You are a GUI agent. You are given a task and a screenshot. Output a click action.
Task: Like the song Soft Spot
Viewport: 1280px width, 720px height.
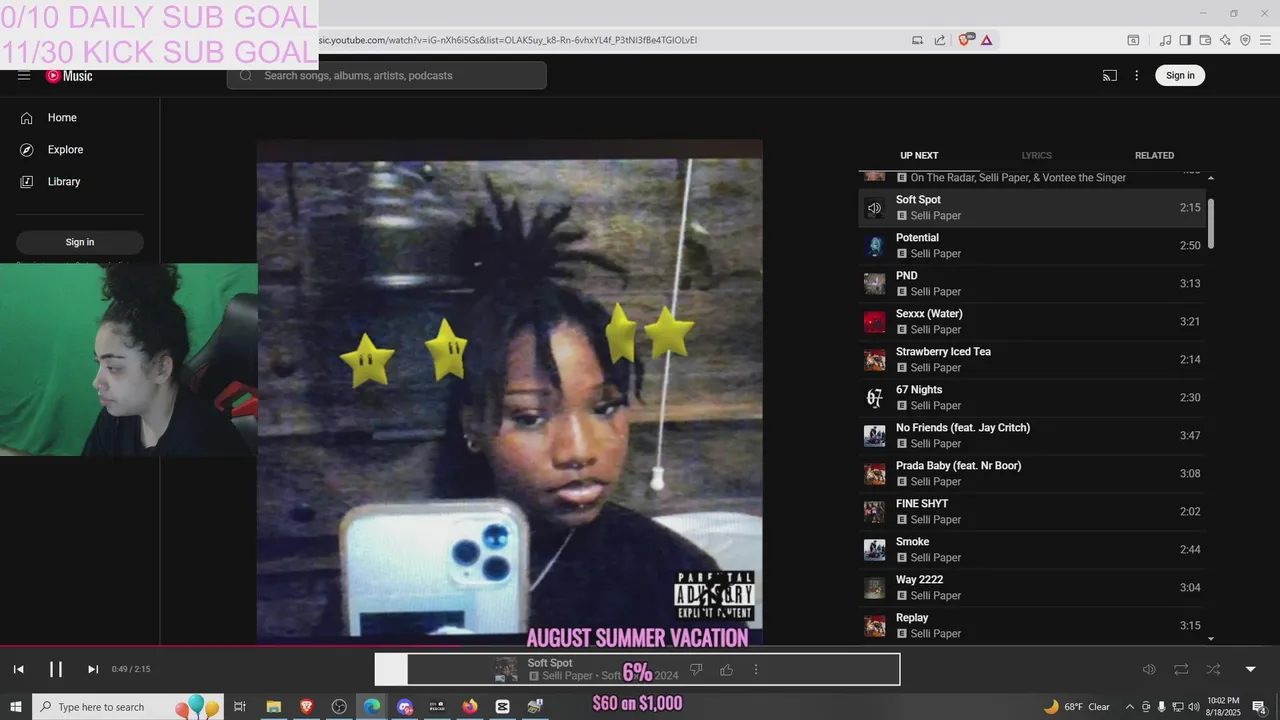point(727,670)
